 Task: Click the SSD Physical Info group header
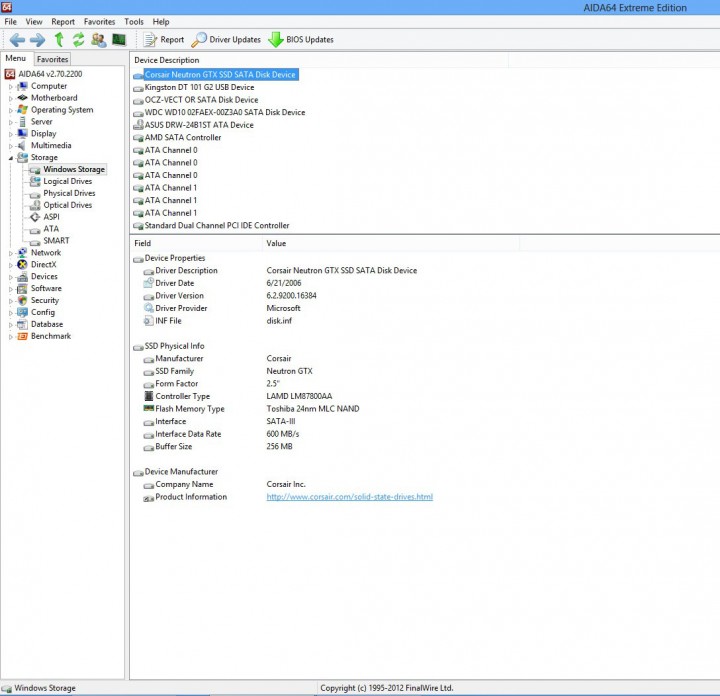click(174, 346)
